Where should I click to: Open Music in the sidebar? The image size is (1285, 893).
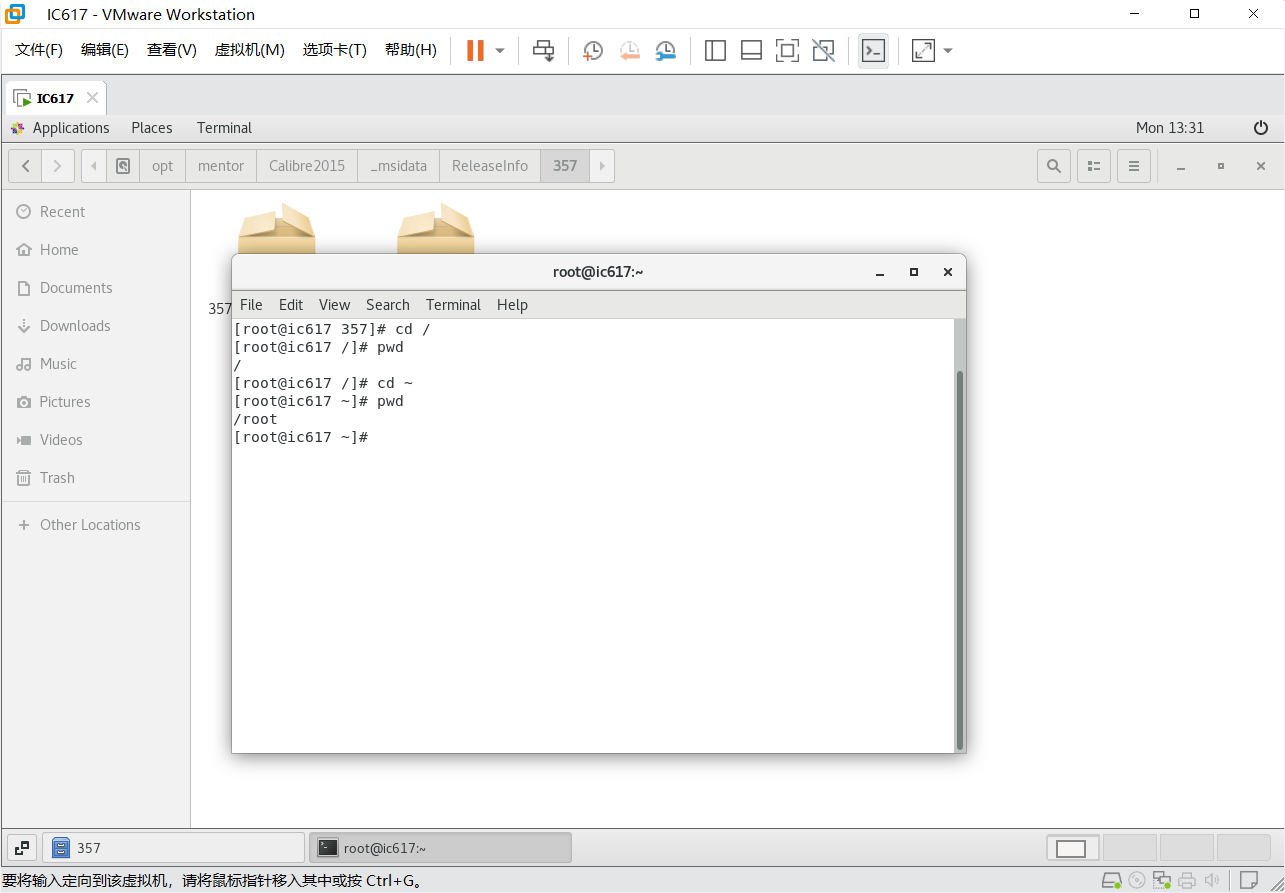tap(95, 364)
